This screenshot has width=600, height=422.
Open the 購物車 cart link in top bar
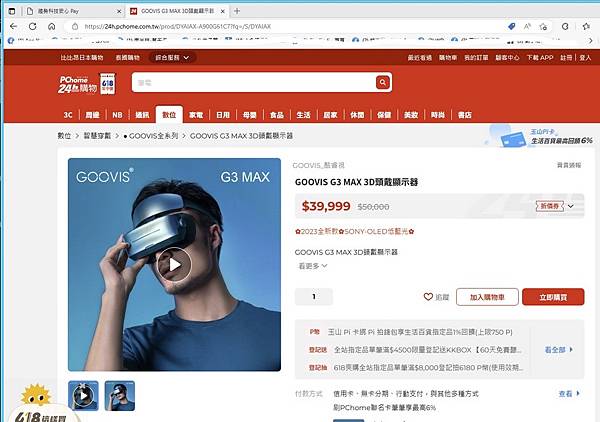tap(448, 58)
